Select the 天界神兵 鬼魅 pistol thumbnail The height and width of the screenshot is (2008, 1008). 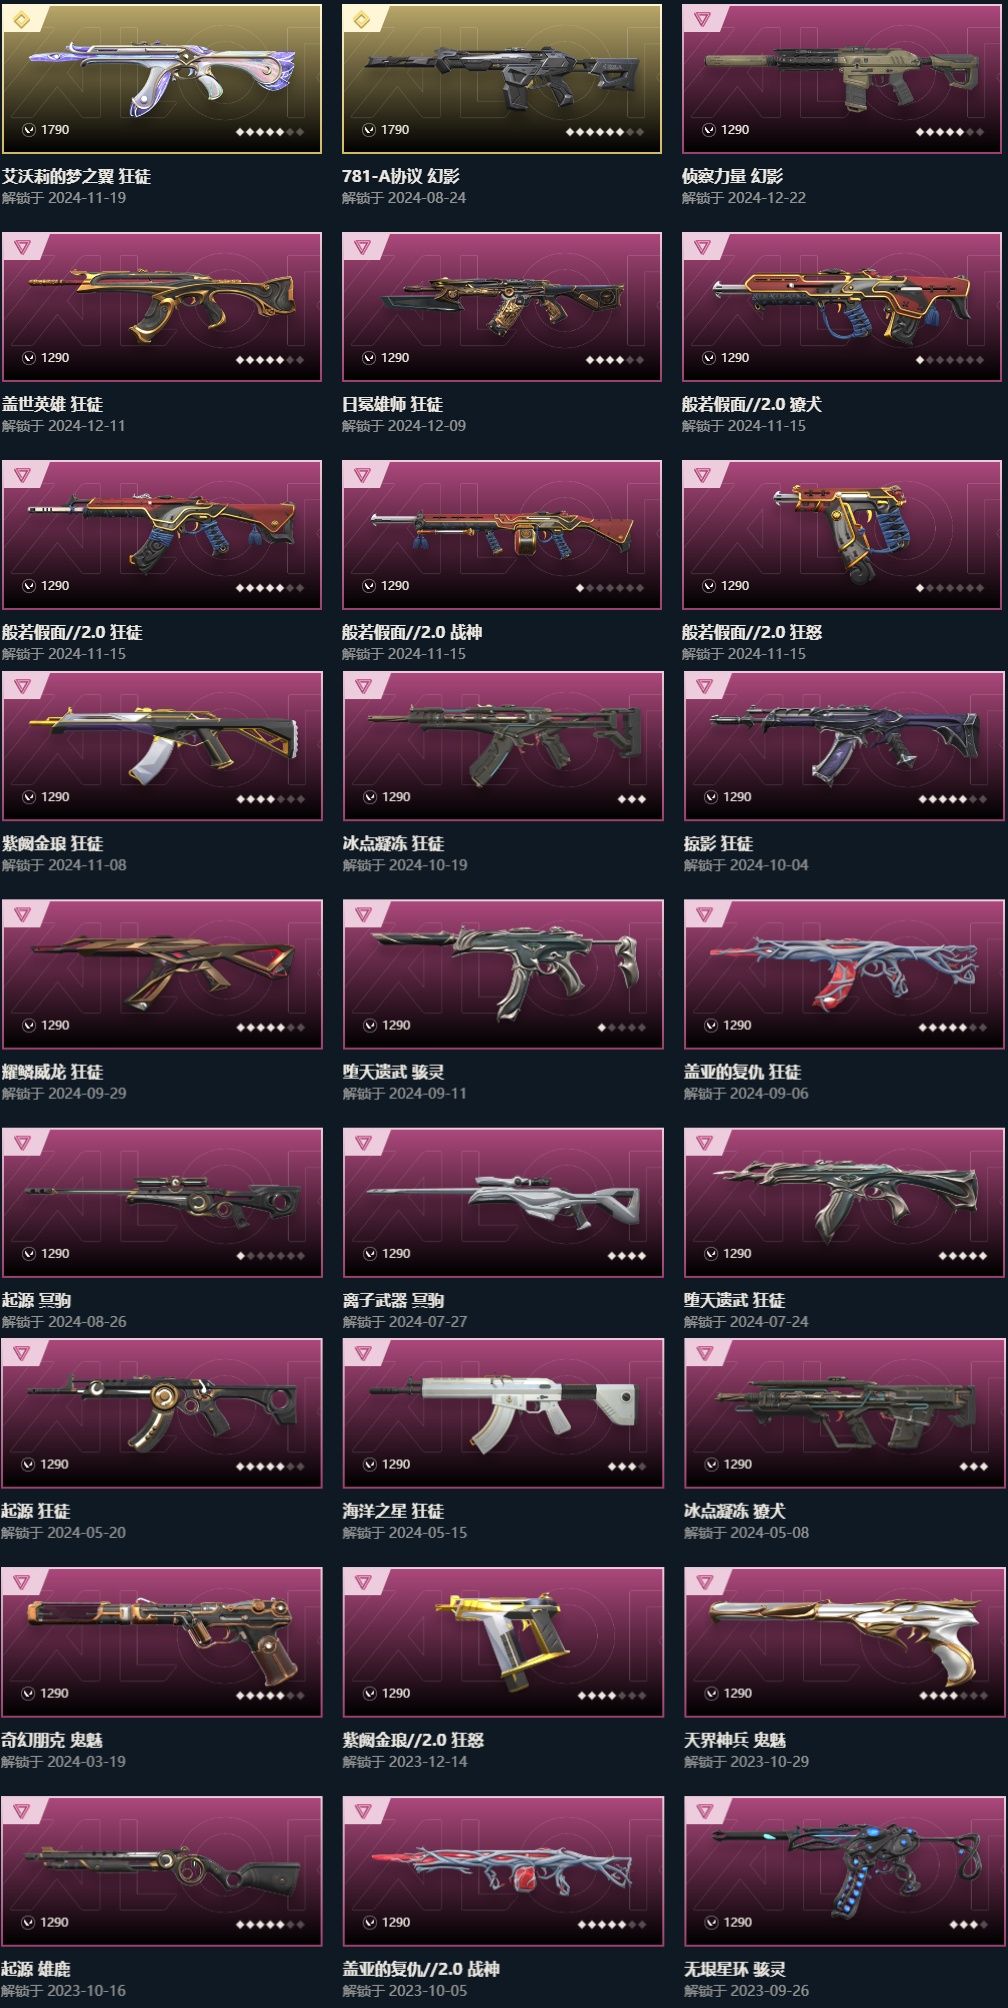click(x=844, y=1642)
